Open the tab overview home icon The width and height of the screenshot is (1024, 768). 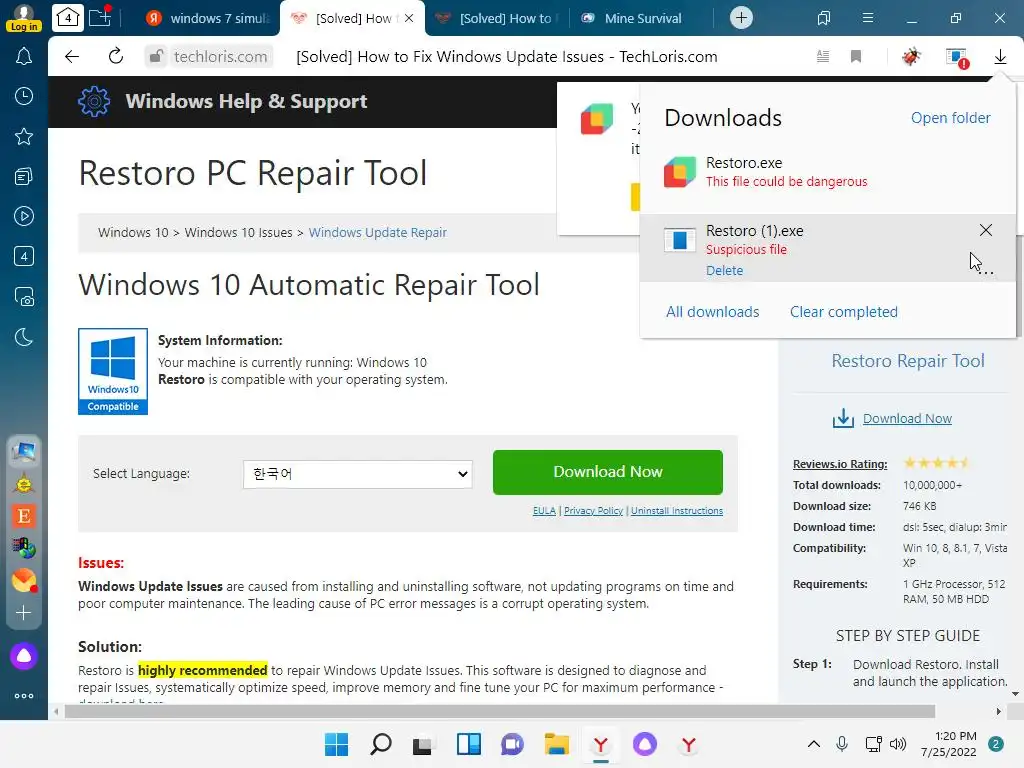tap(68, 18)
